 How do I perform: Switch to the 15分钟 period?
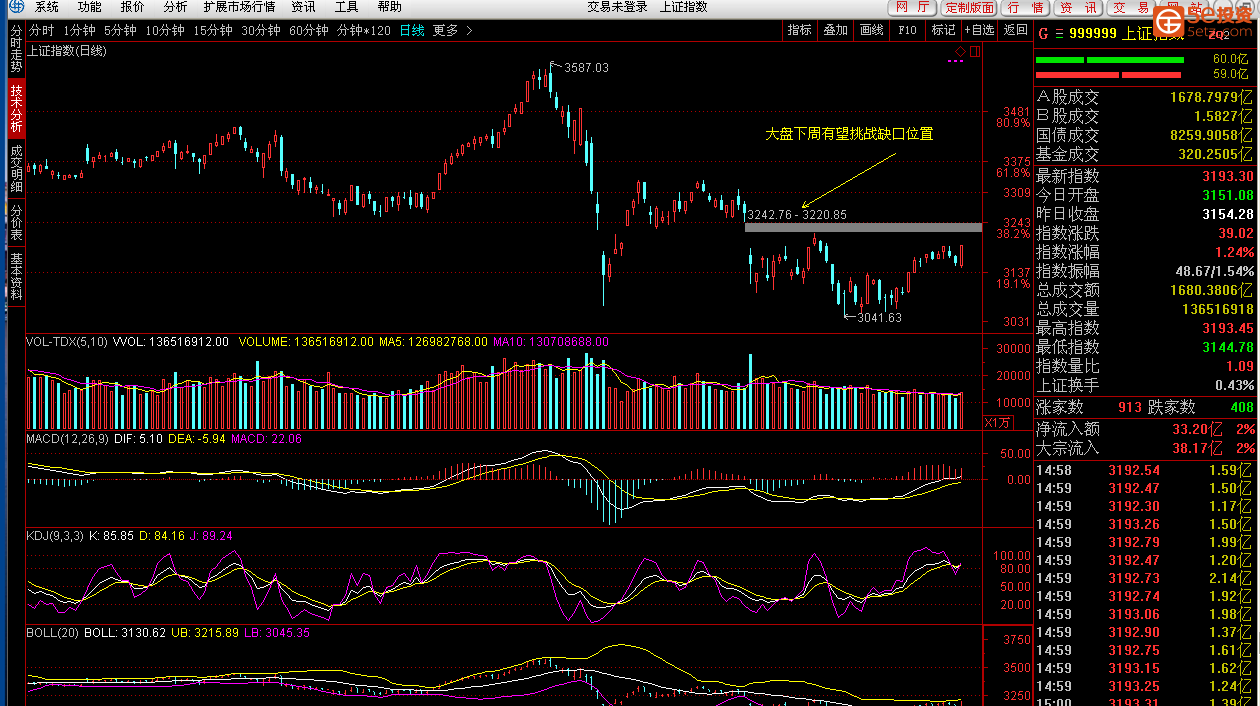[213, 30]
